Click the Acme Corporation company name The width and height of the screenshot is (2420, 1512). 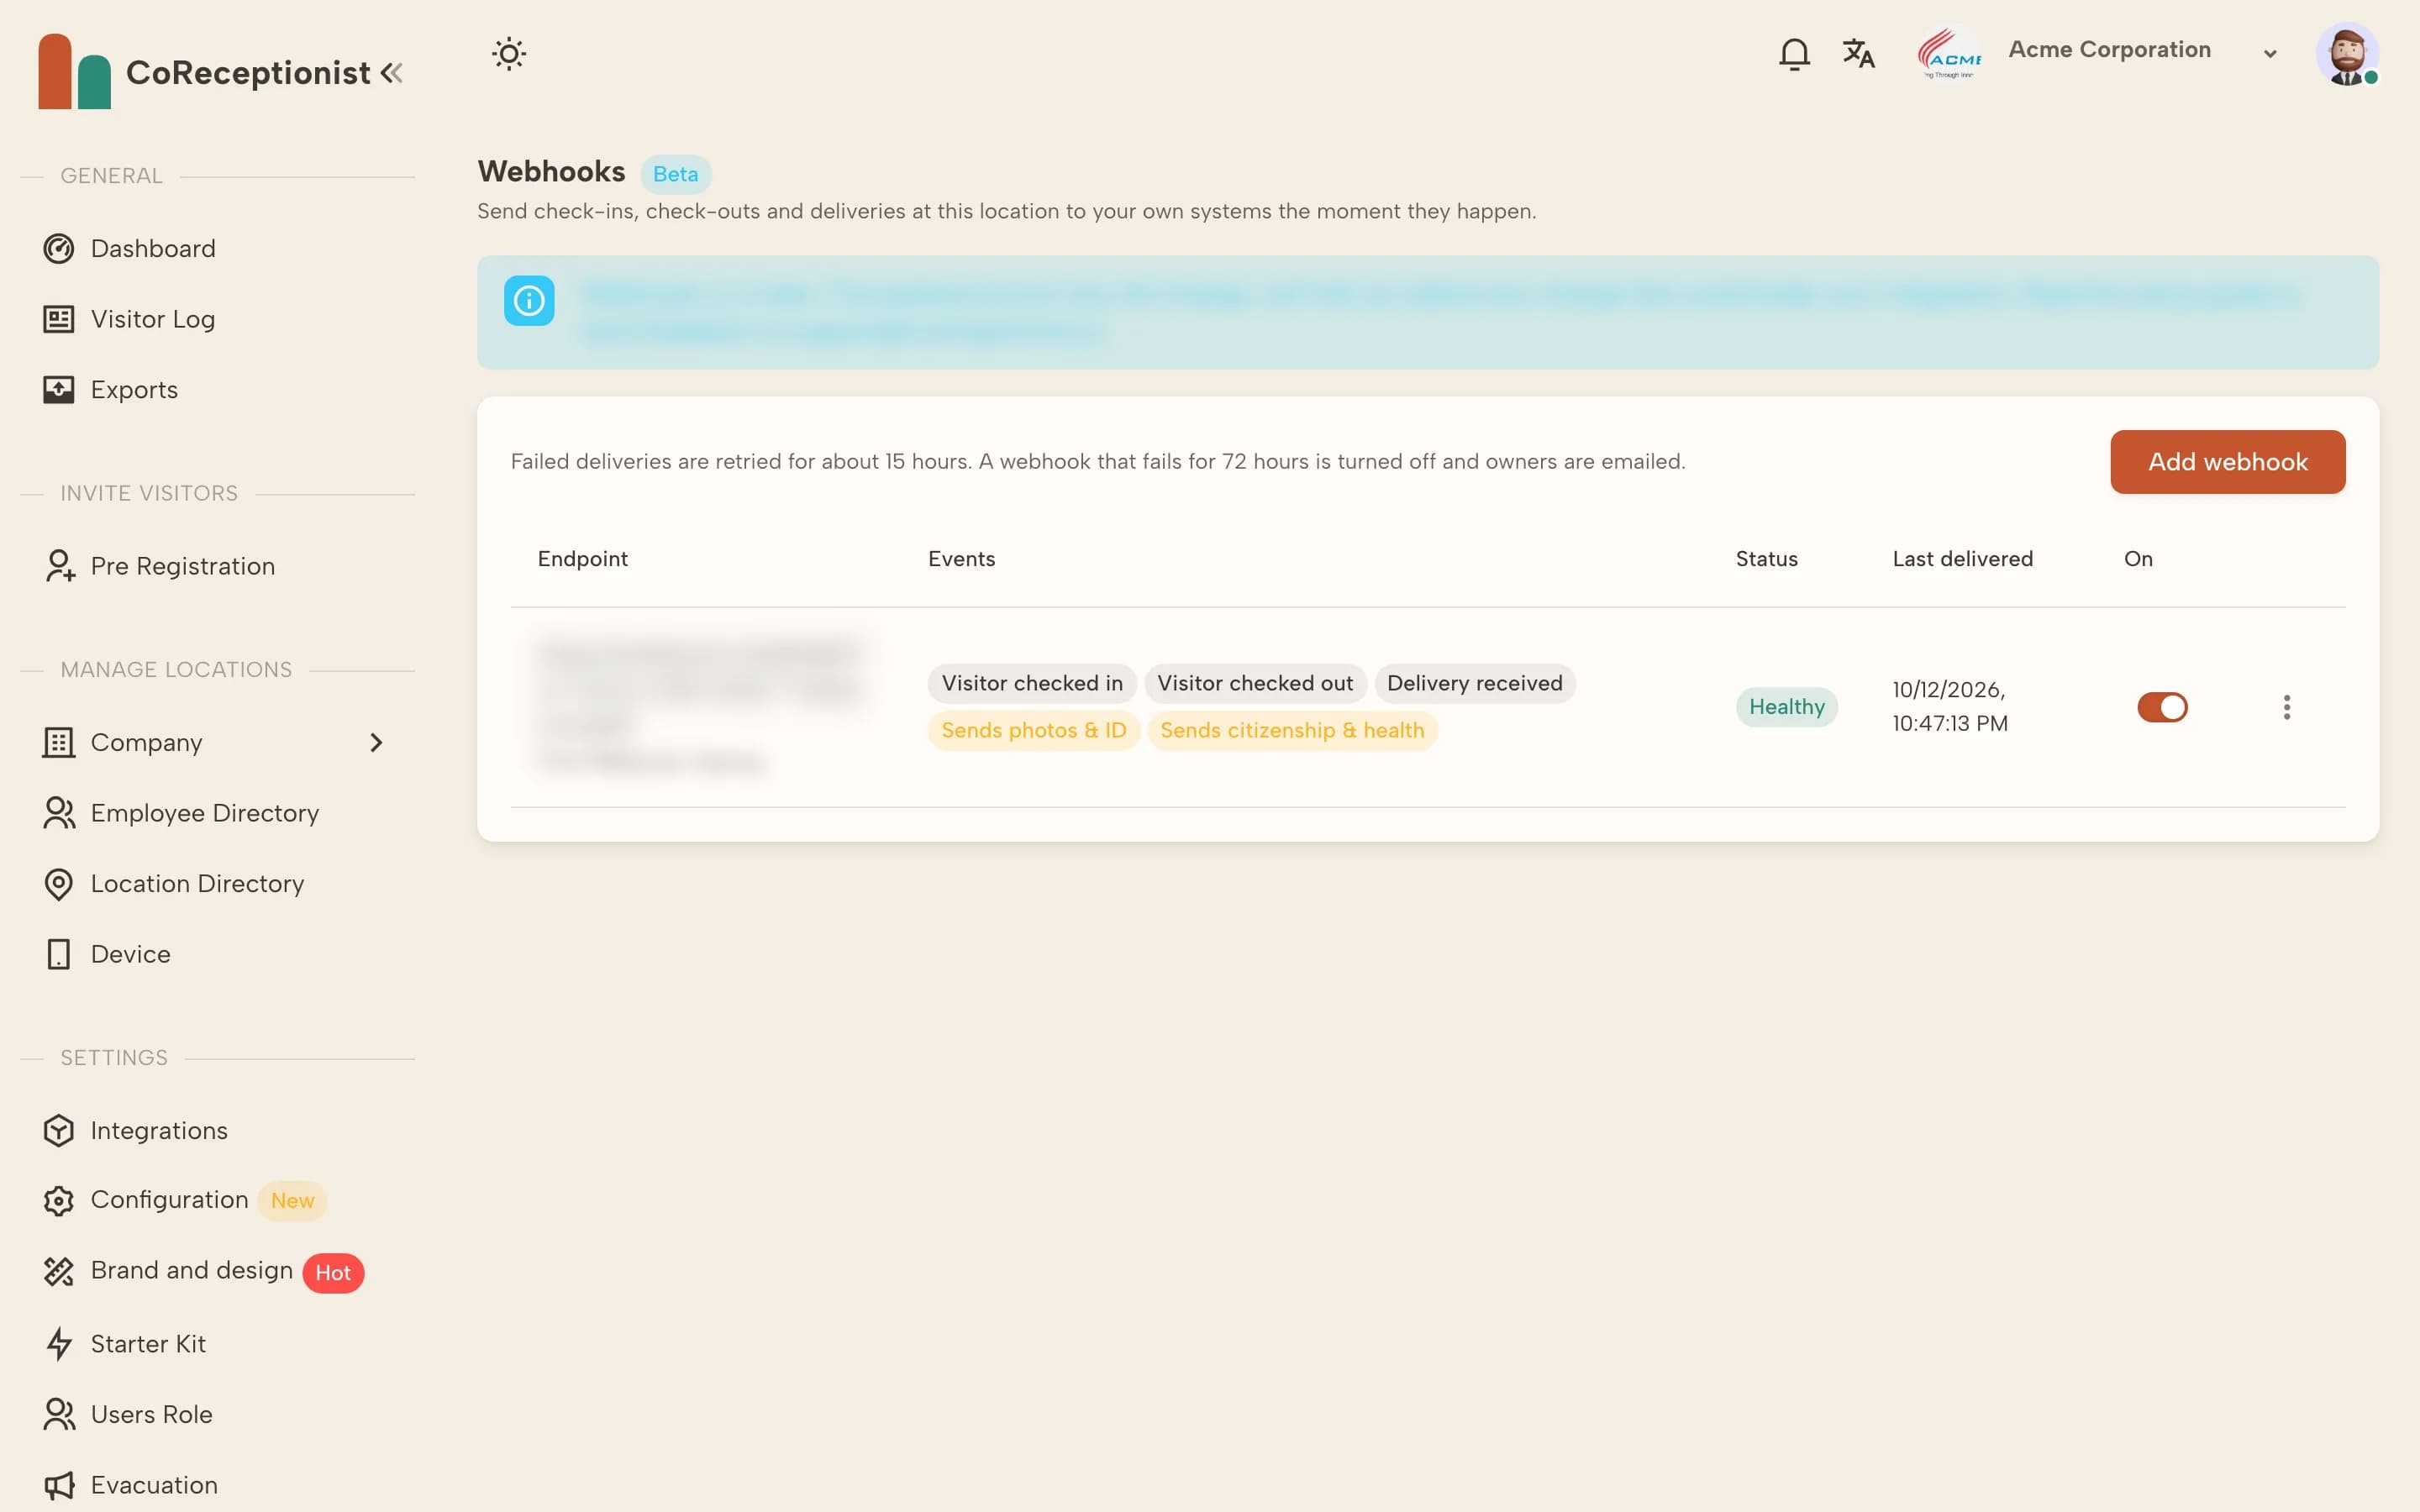tap(2109, 49)
